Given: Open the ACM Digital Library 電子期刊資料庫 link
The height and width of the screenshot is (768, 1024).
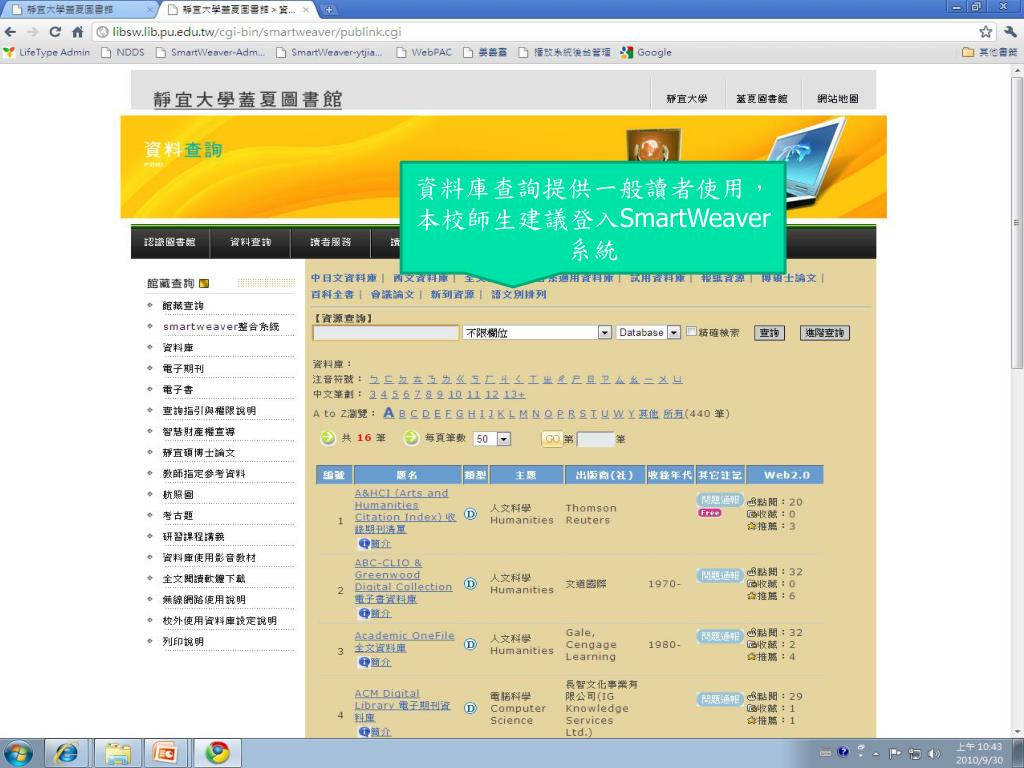Looking at the screenshot, I should click(x=402, y=705).
